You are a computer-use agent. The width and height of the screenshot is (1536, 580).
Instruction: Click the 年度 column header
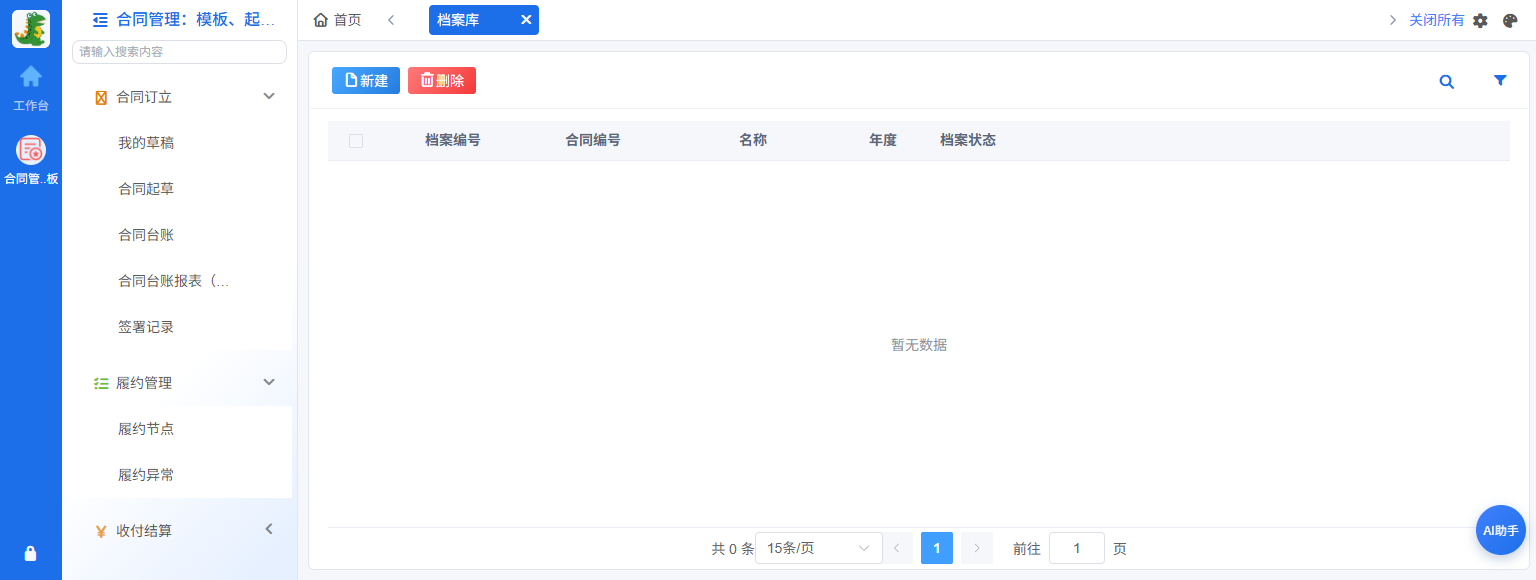coord(883,140)
